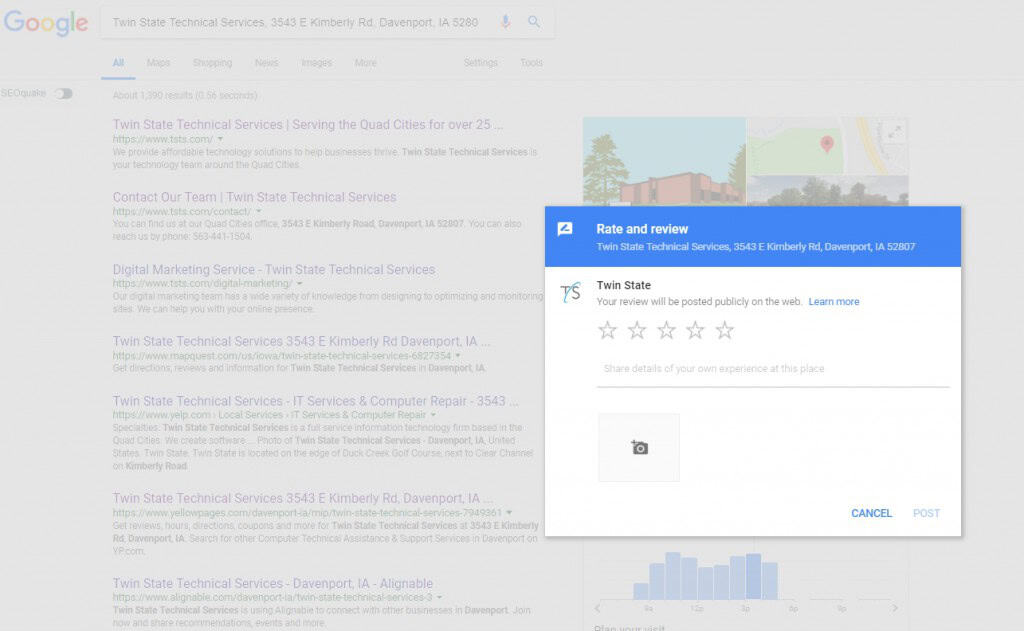1024x631 pixels.
Task: Open the Yellowpages Twin State result link
Action: click(302, 498)
